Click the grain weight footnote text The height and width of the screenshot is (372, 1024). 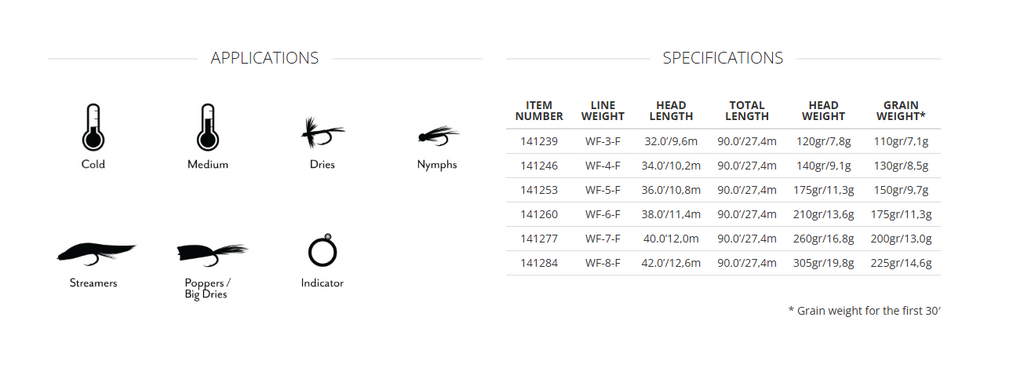tap(865, 311)
